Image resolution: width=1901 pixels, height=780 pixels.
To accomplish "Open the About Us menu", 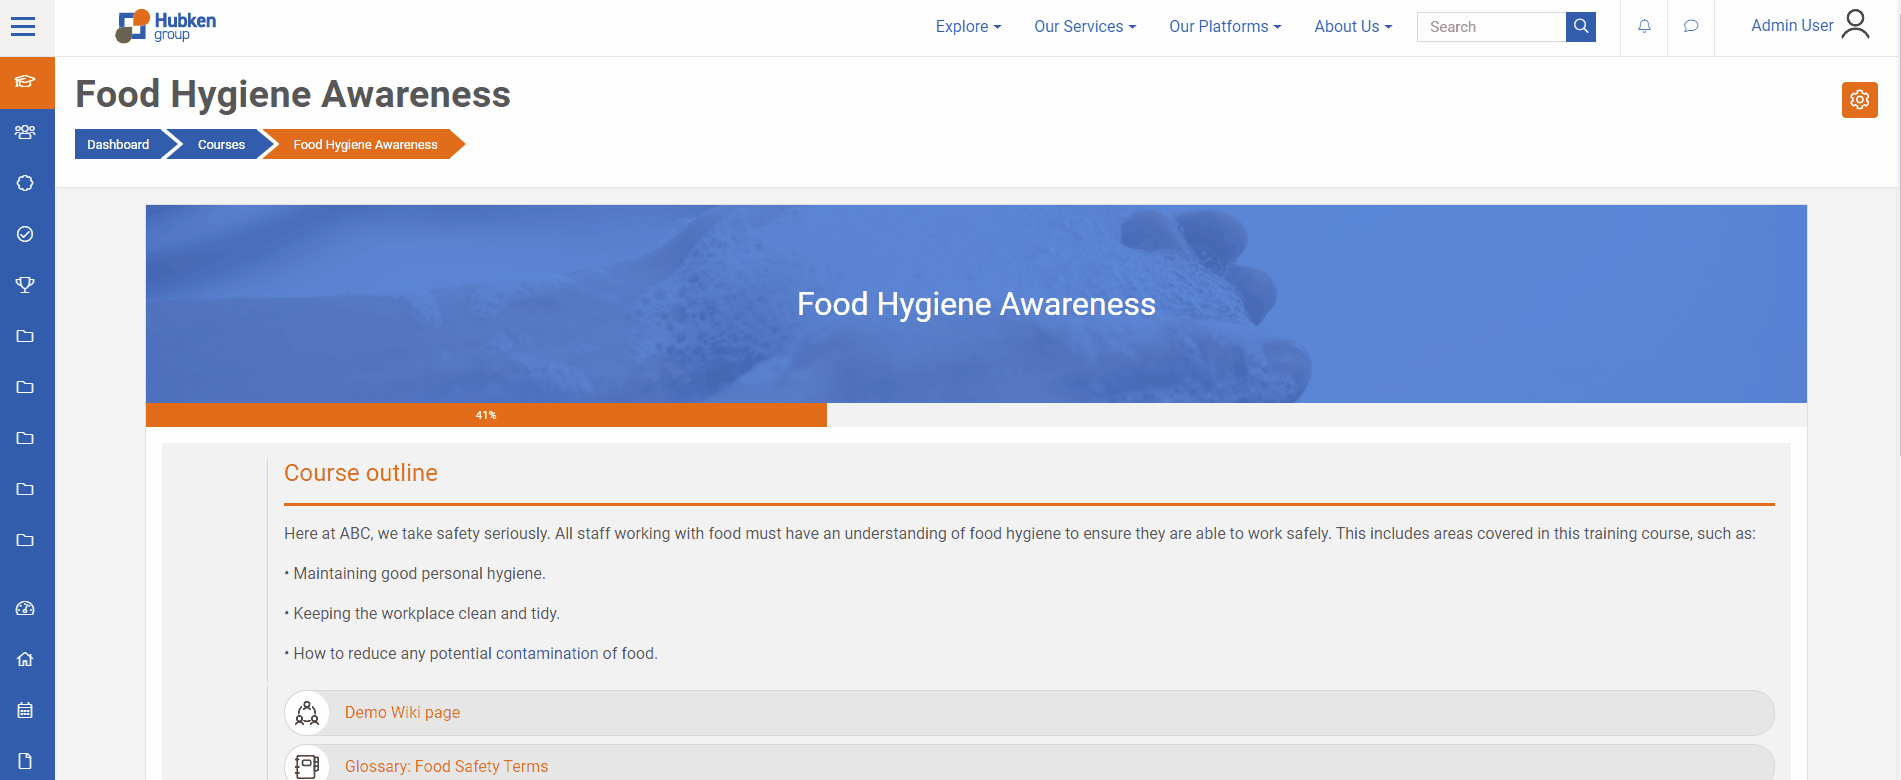I will tap(1353, 27).
